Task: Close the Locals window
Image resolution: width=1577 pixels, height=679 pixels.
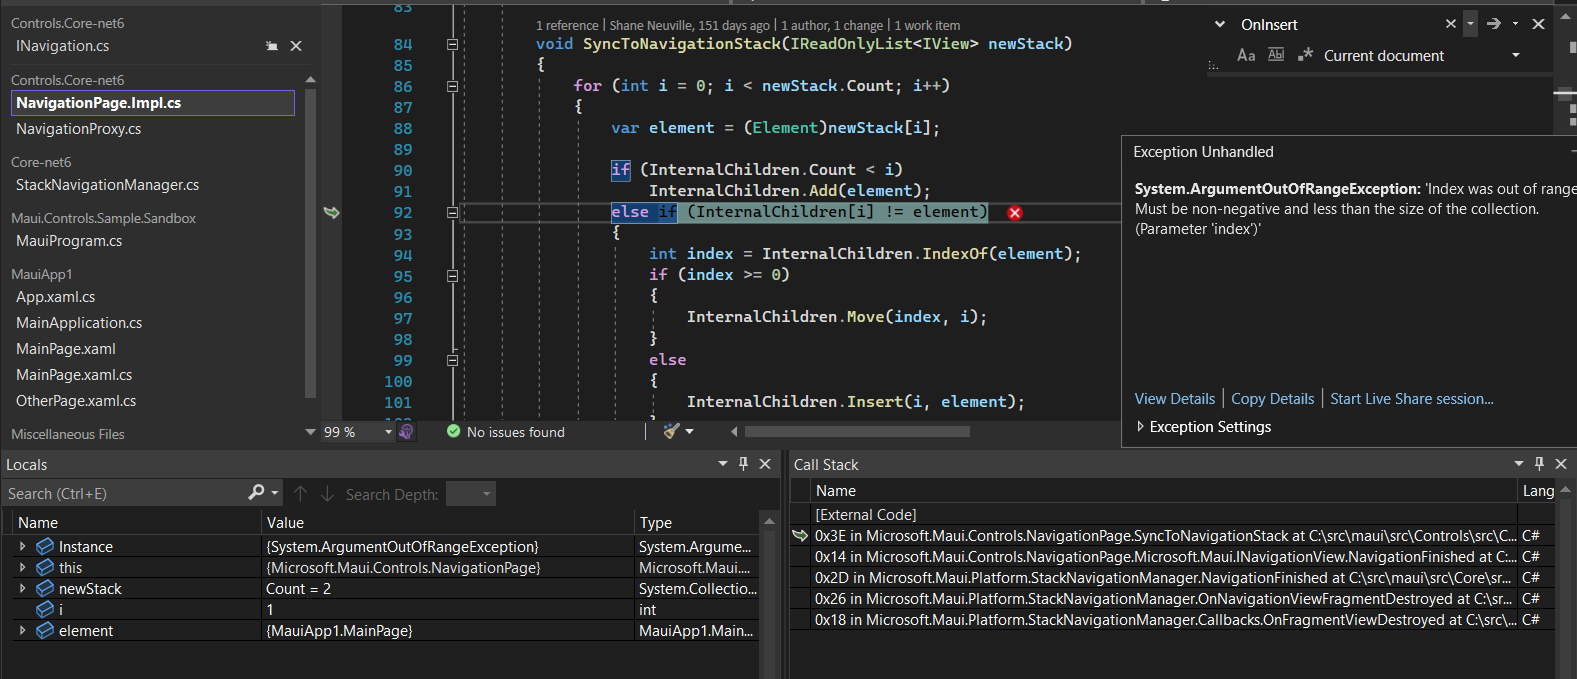Action: pyautogui.click(x=765, y=464)
